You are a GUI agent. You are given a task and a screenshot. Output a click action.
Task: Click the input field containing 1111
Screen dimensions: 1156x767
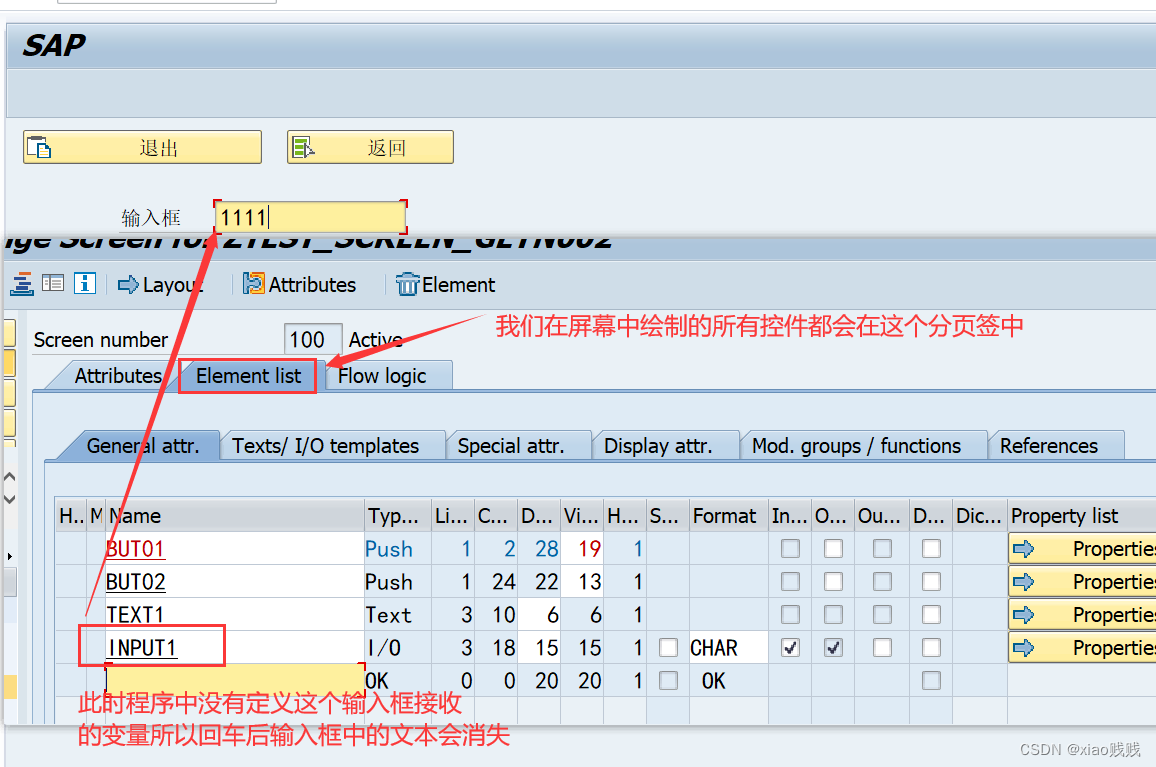(308, 216)
